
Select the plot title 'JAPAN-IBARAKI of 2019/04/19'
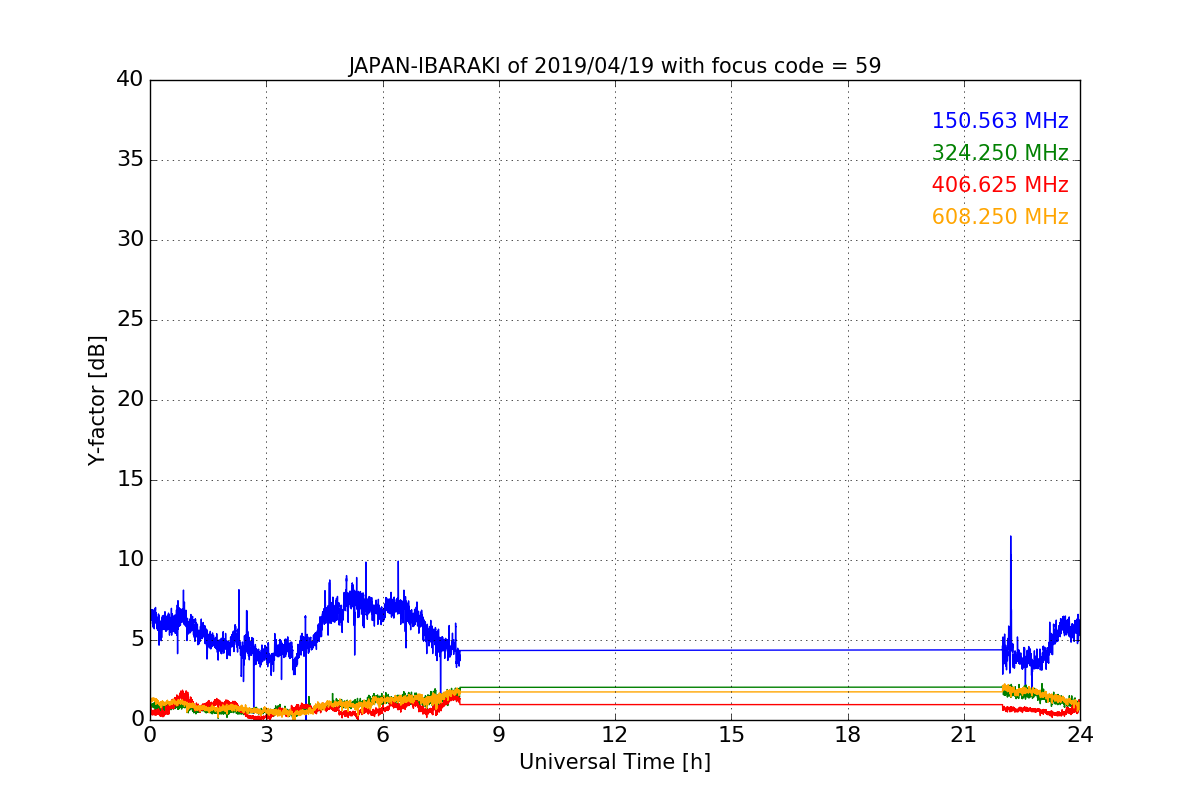click(614, 66)
